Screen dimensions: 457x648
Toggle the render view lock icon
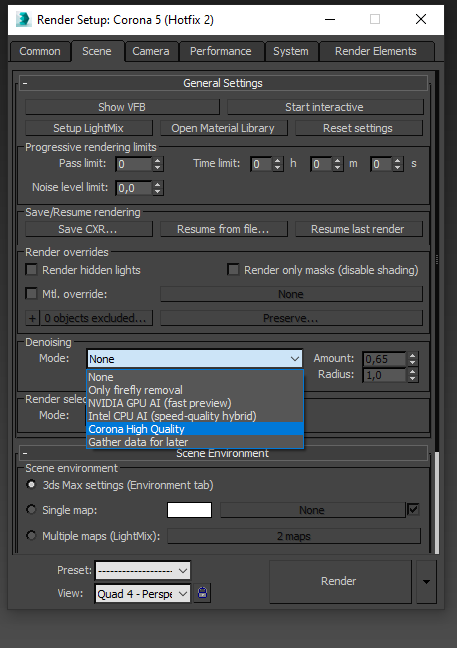(x=202, y=593)
